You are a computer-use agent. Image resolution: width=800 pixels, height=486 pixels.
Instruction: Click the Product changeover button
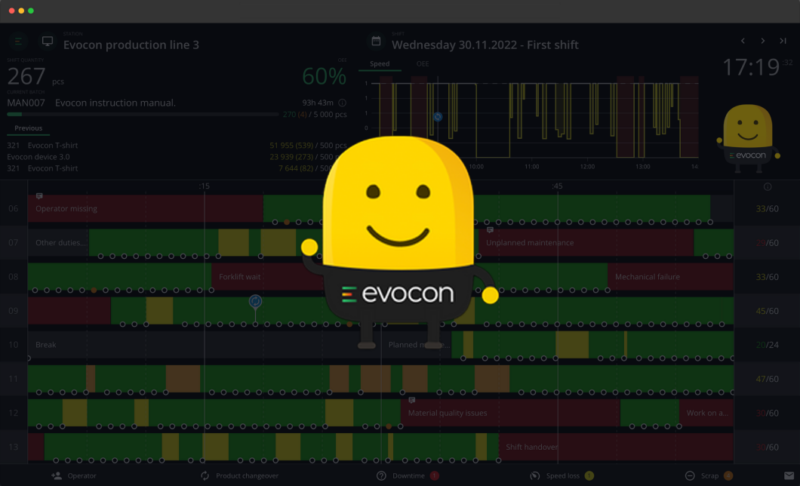[239, 476]
